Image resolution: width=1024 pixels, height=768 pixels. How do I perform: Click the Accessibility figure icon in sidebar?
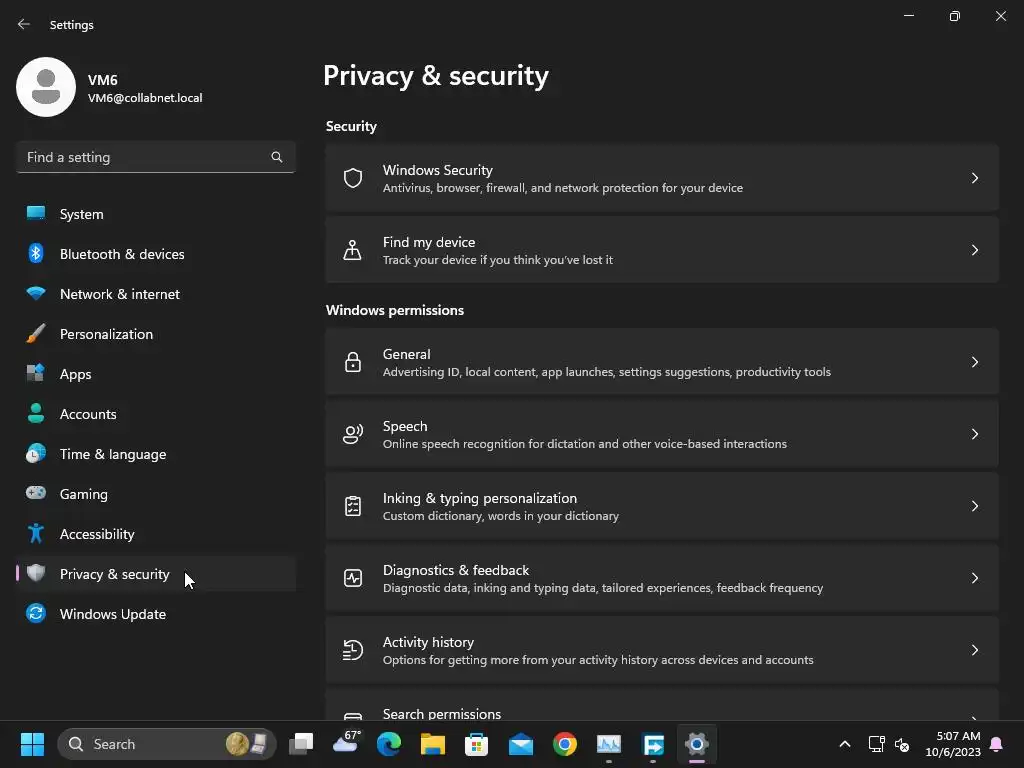pos(36,534)
